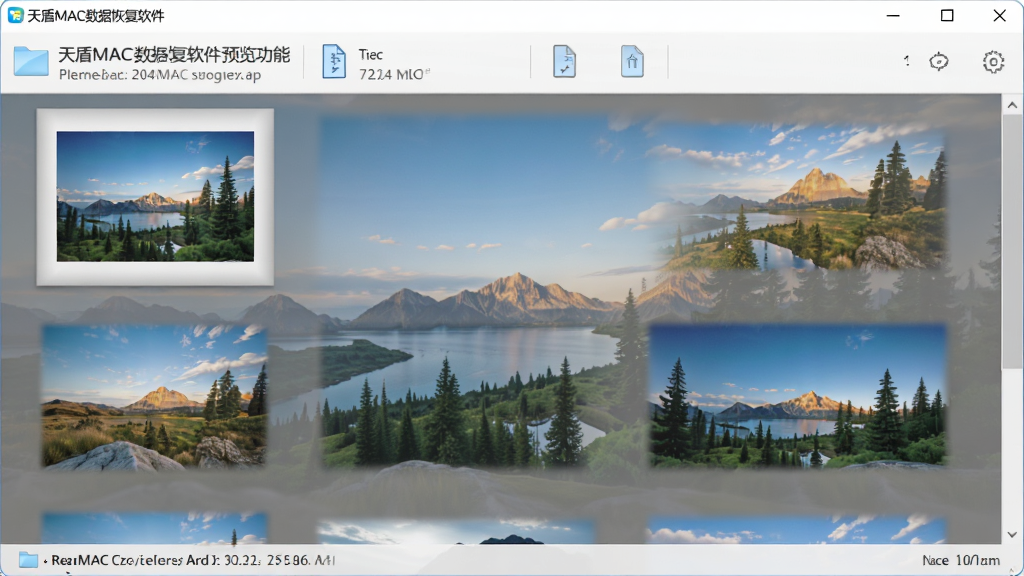Open settings with the gear icon

coord(993,61)
